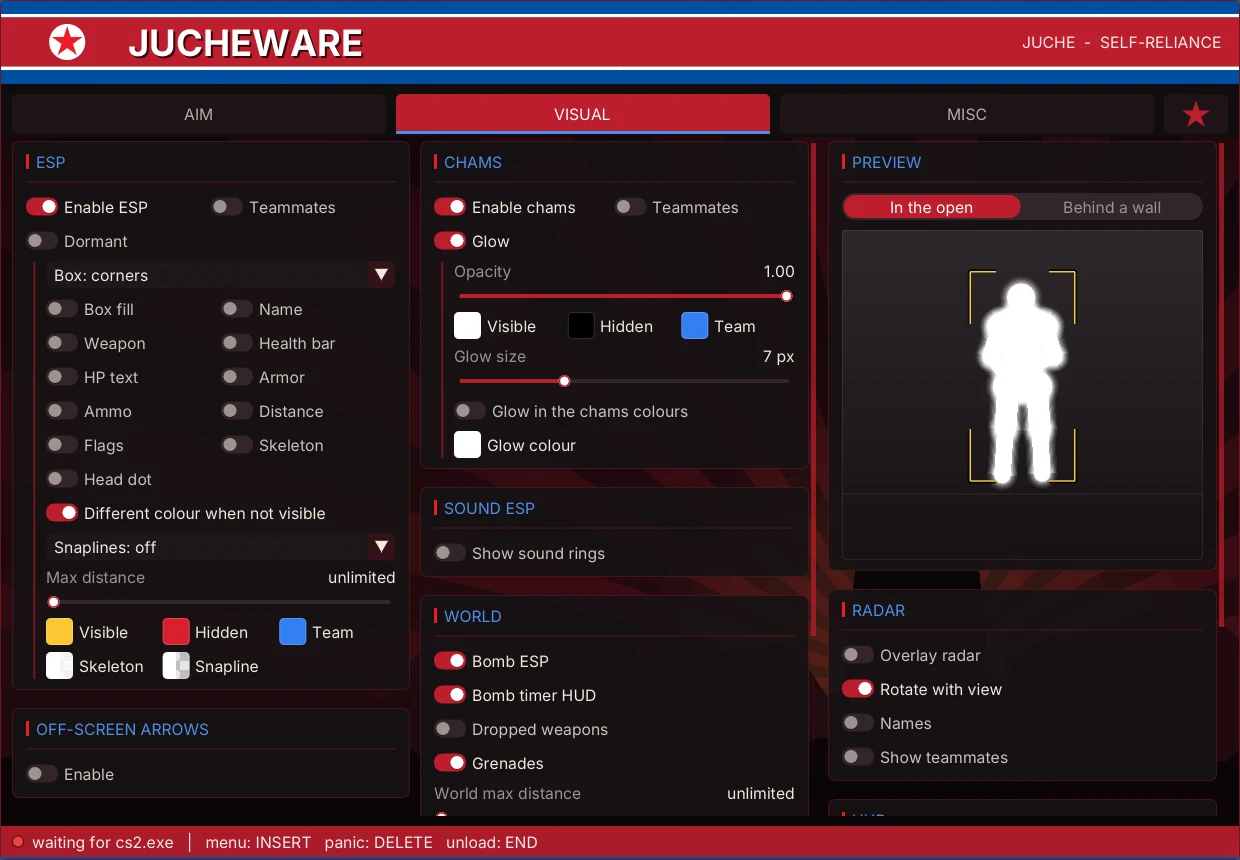Disable Rotate with view
Viewport: 1240px width, 860px height.
click(x=858, y=689)
